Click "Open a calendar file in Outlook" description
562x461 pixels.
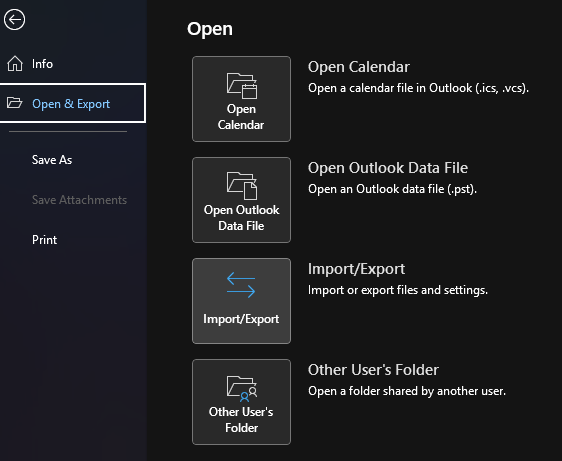click(418, 88)
